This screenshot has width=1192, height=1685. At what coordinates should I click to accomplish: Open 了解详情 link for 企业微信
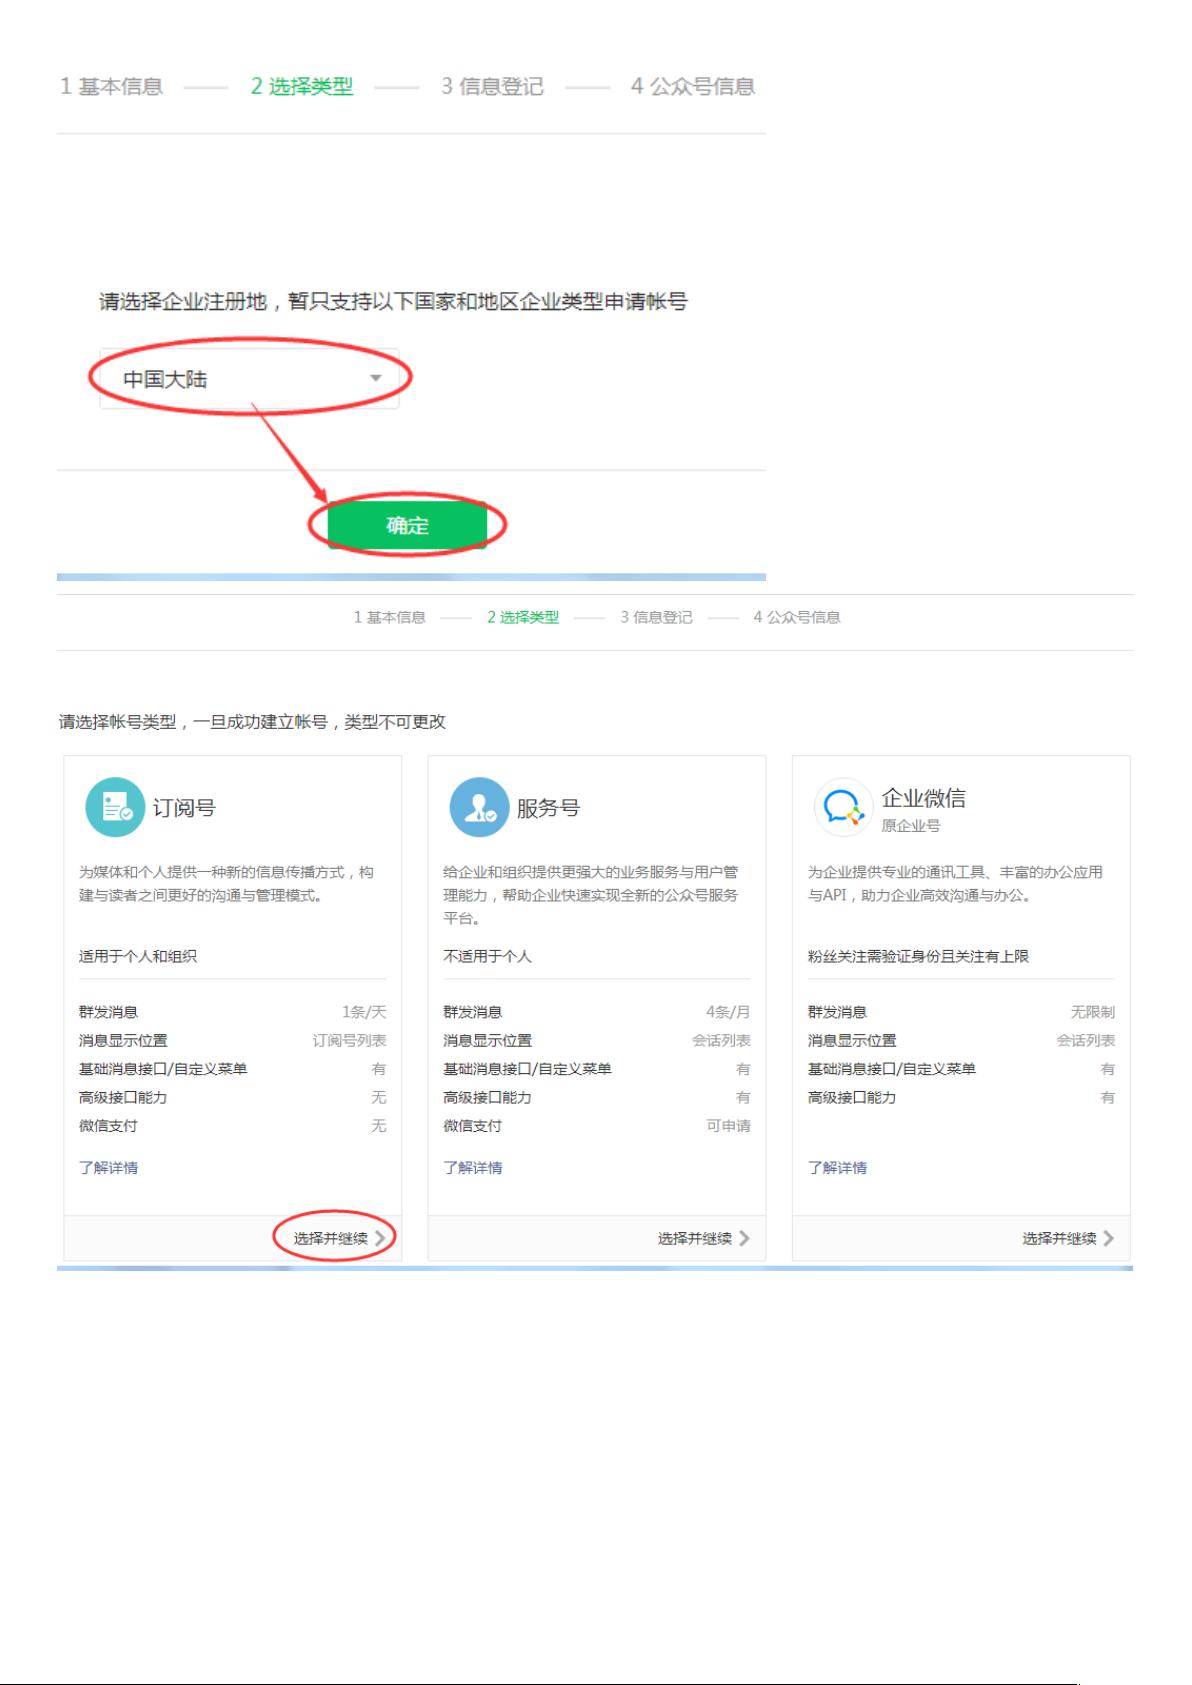click(x=837, y=1167)
